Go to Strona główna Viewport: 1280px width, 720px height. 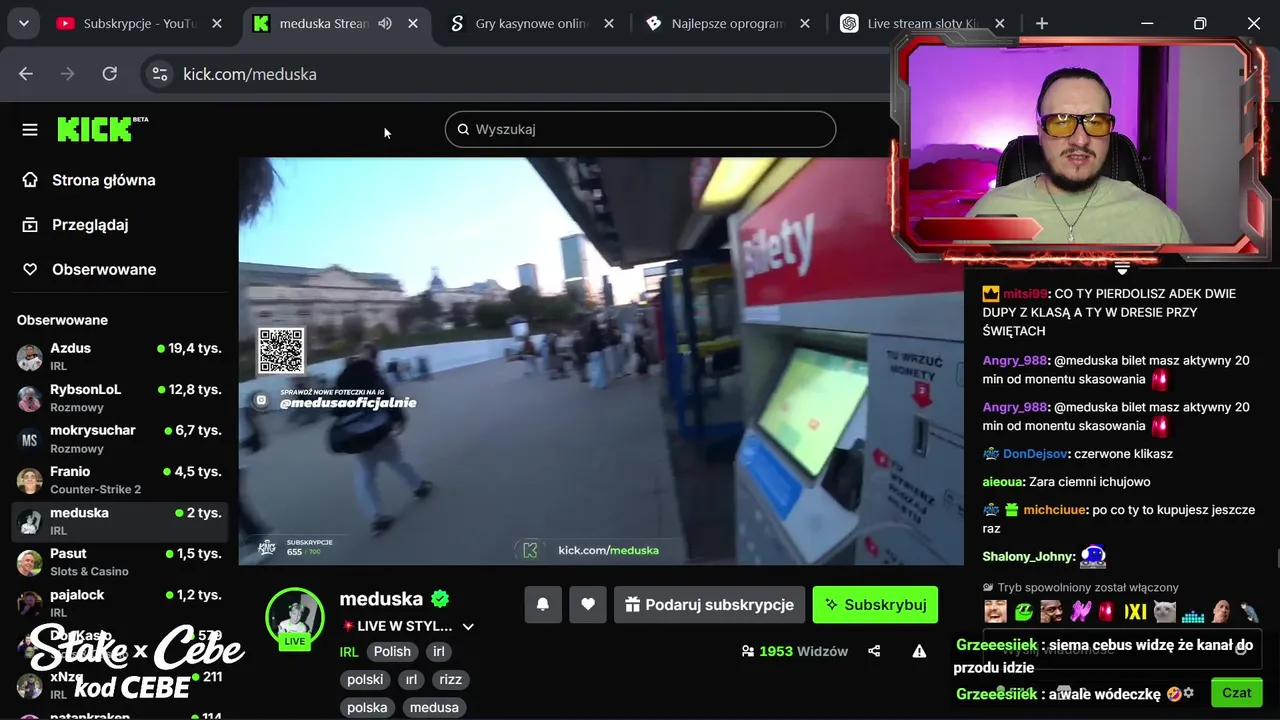coord(104,180)
